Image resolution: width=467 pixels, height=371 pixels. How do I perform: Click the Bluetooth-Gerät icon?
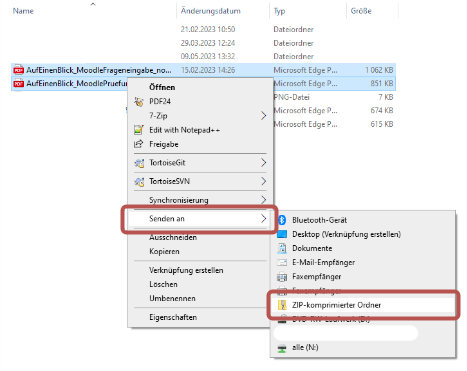(x=282, y=220)
